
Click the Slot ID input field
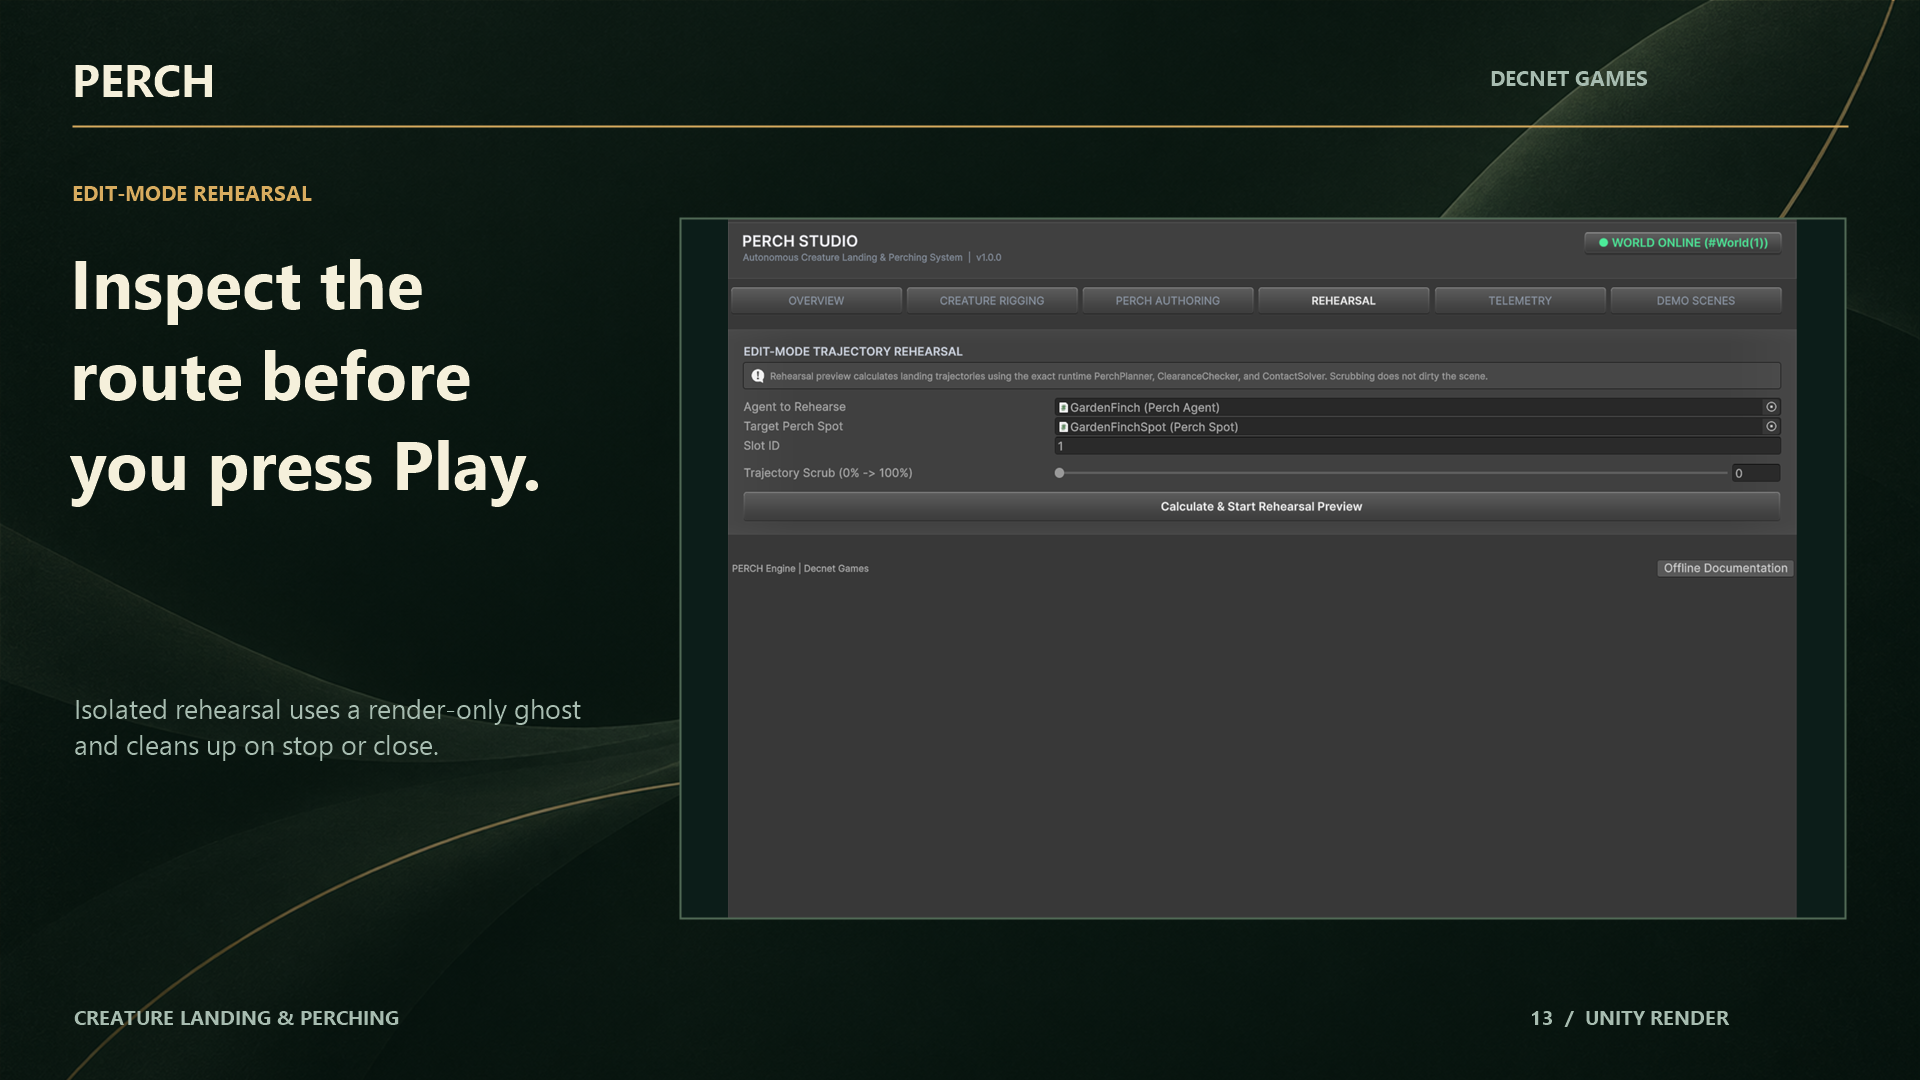pyautogui.click(x=1417, y=446)
